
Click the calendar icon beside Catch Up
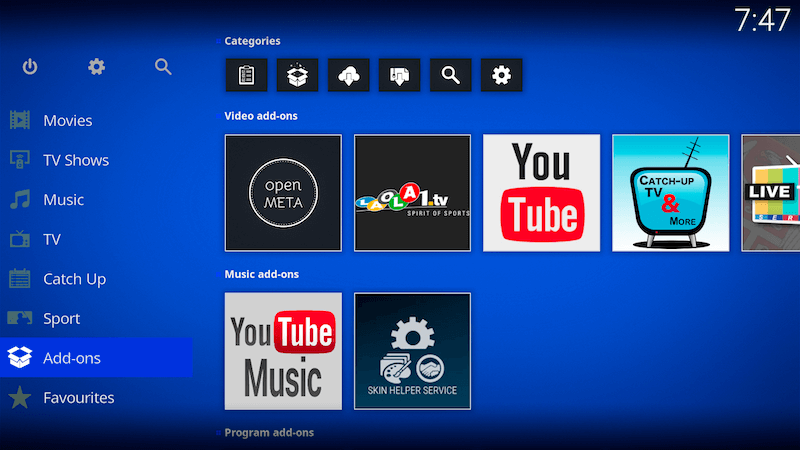click(x=20, y=279)
